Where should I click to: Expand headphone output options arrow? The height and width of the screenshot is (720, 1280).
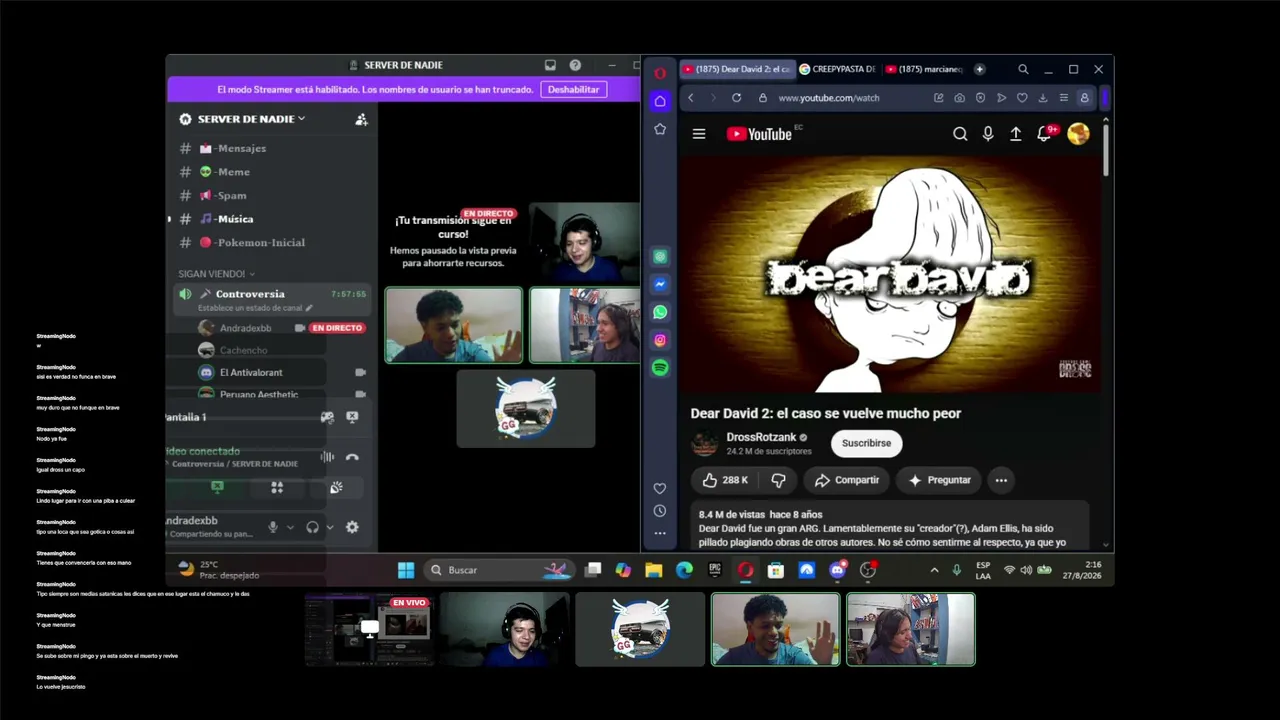330,527
